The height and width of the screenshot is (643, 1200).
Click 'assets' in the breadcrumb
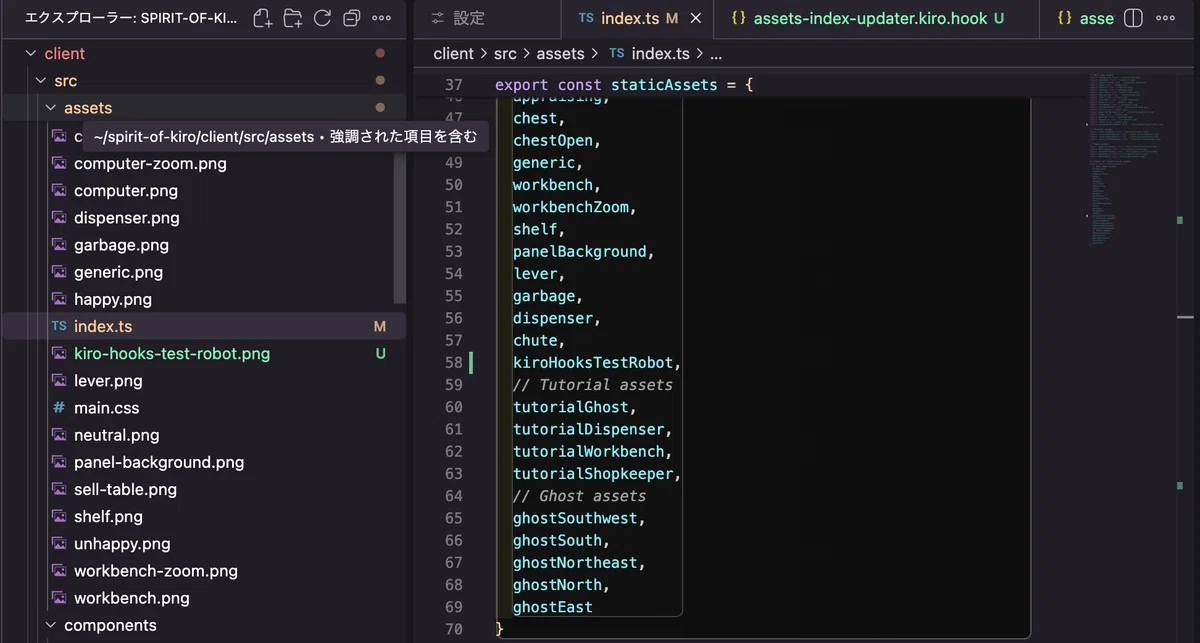click(x=560, y=54)
